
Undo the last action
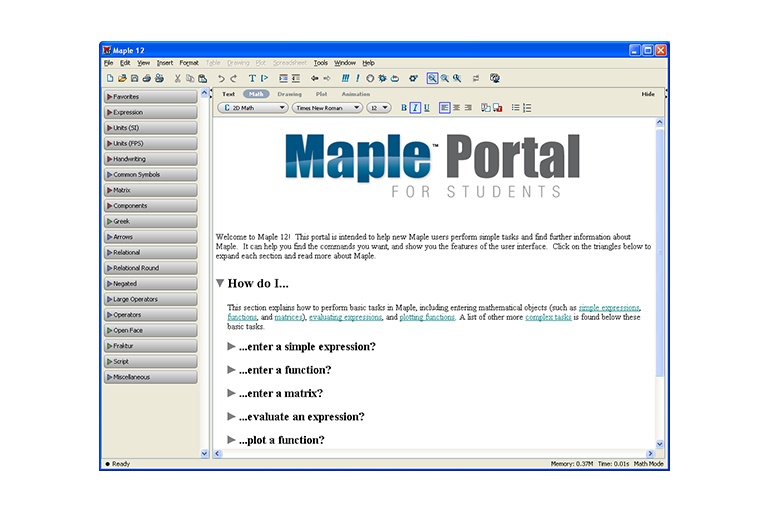(221, 78)
